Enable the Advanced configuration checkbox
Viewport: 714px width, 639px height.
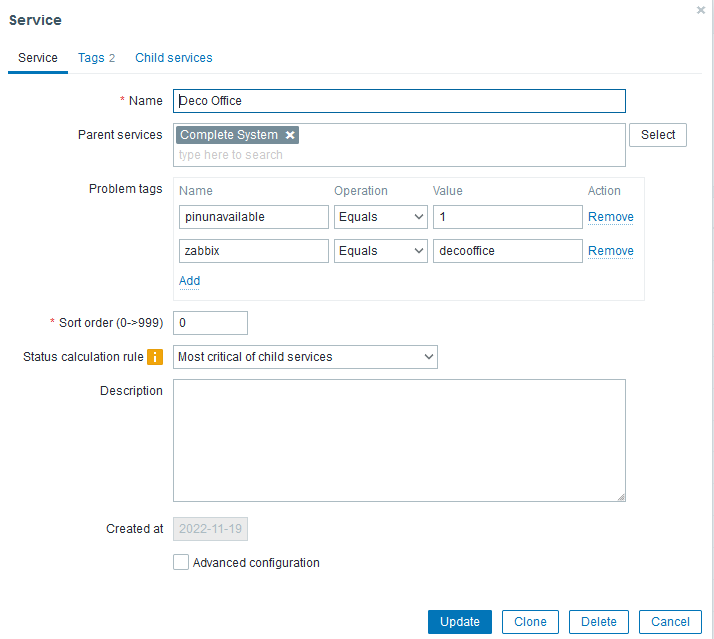click(x=181, y=563)
